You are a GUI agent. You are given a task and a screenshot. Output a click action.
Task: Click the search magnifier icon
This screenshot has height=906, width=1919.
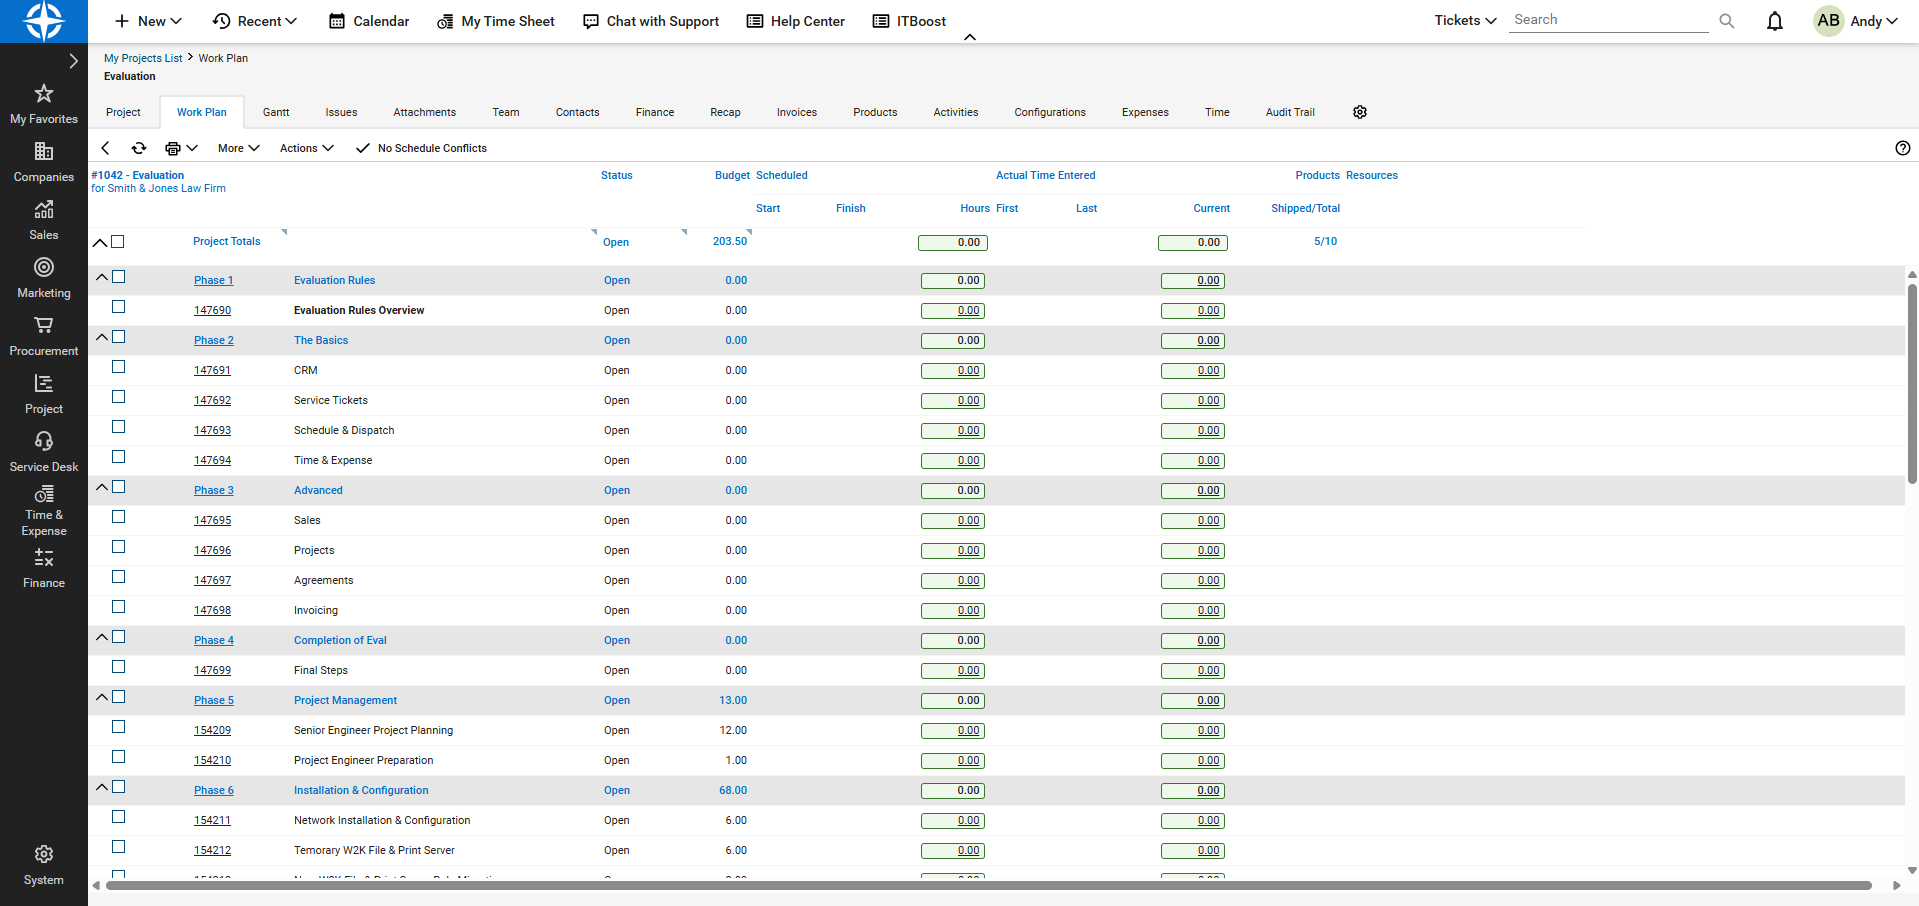(1726, 21)
